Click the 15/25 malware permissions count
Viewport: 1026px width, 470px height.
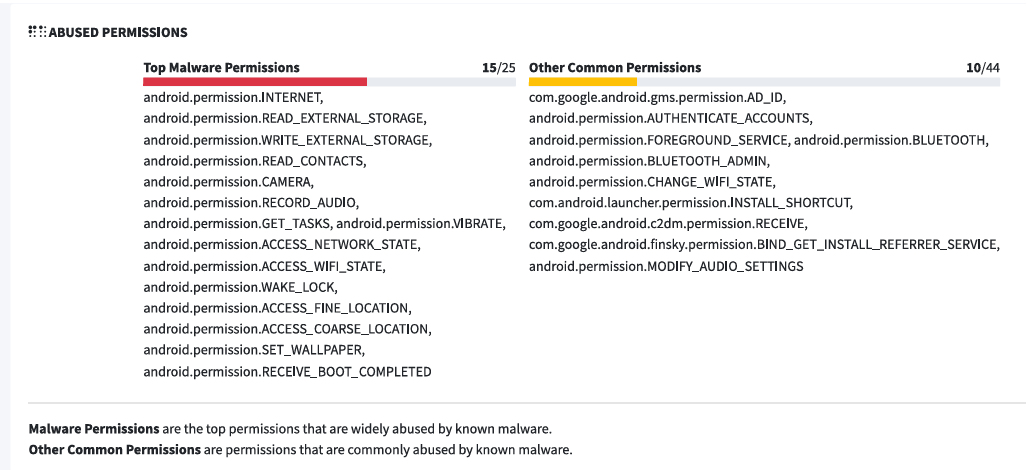coord(498,68)
